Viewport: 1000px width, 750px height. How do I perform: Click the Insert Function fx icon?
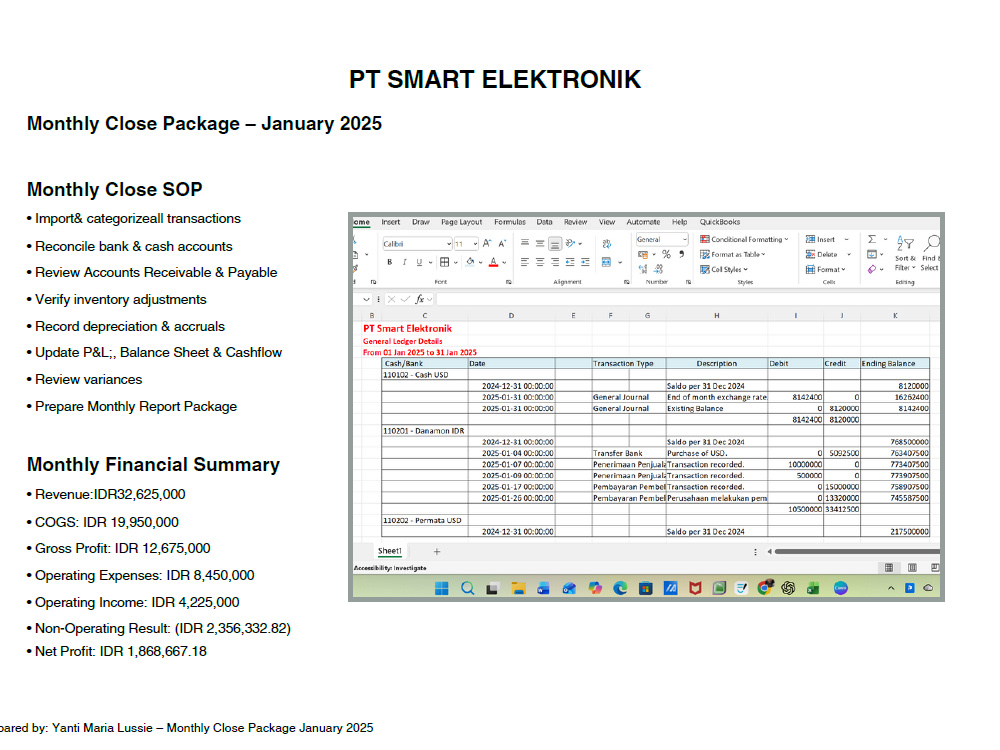coord(420,299)
